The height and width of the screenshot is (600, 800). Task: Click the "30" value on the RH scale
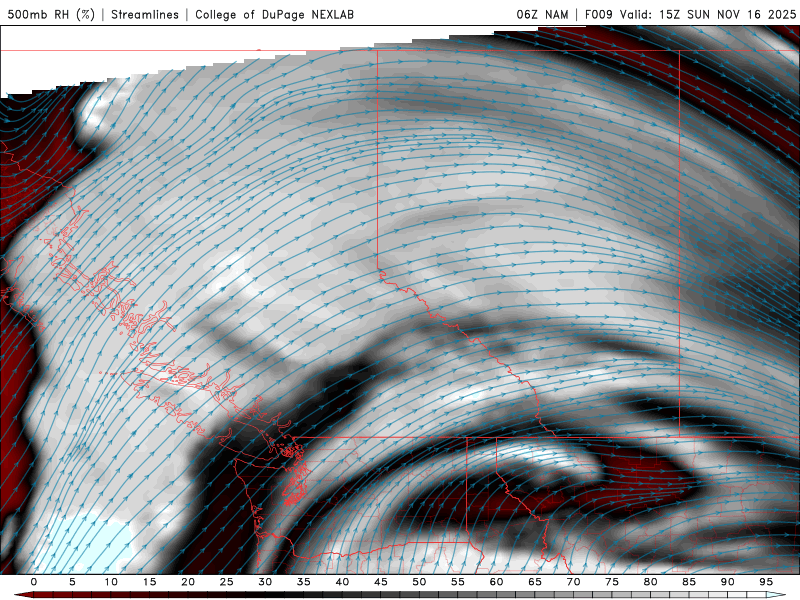(265, 582)
